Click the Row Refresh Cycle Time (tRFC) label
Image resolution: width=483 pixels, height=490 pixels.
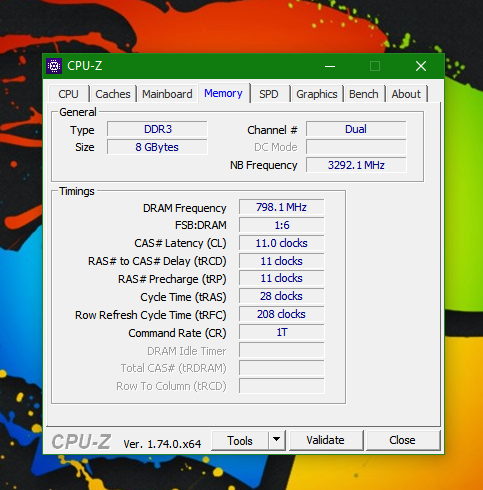pos(151,315)
